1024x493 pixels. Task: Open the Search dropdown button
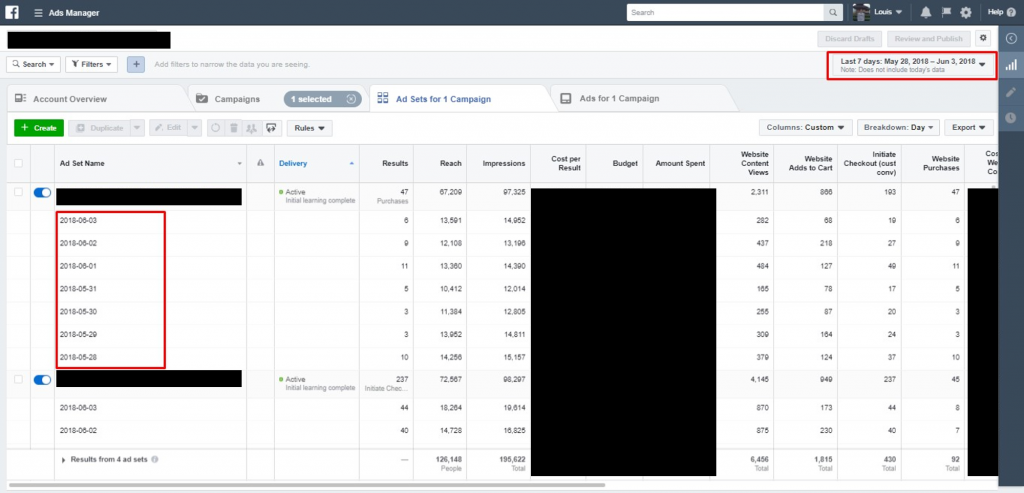coord(33,65)
